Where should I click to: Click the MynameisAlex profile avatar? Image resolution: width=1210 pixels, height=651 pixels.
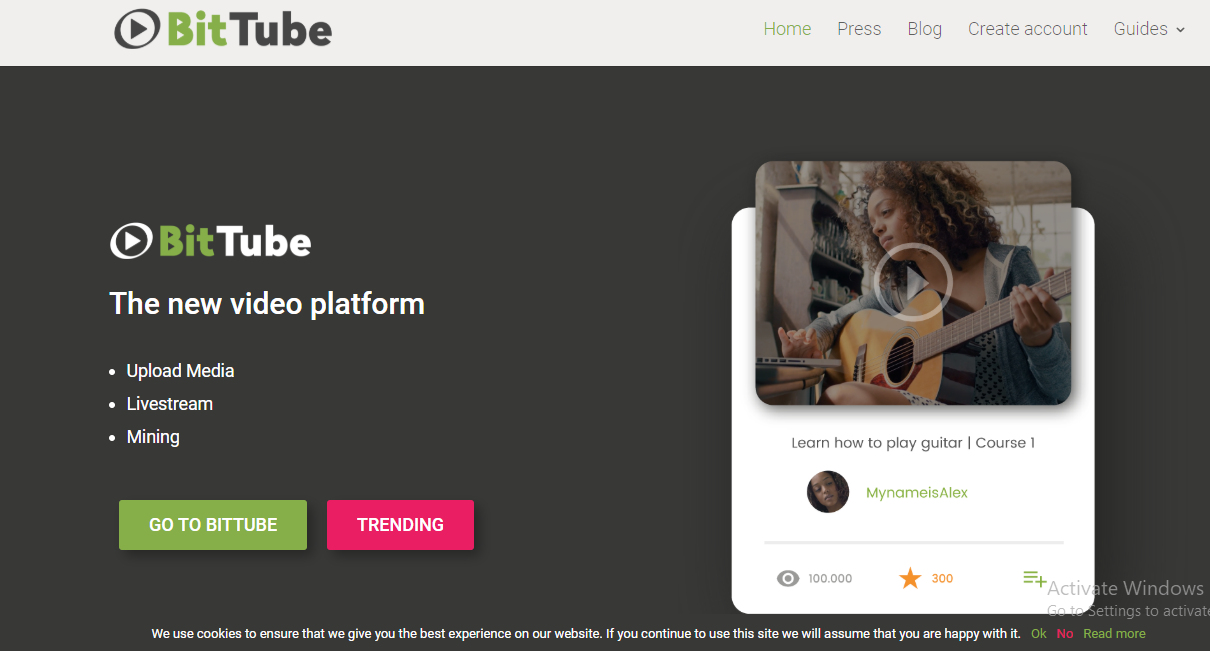point(828,492)
